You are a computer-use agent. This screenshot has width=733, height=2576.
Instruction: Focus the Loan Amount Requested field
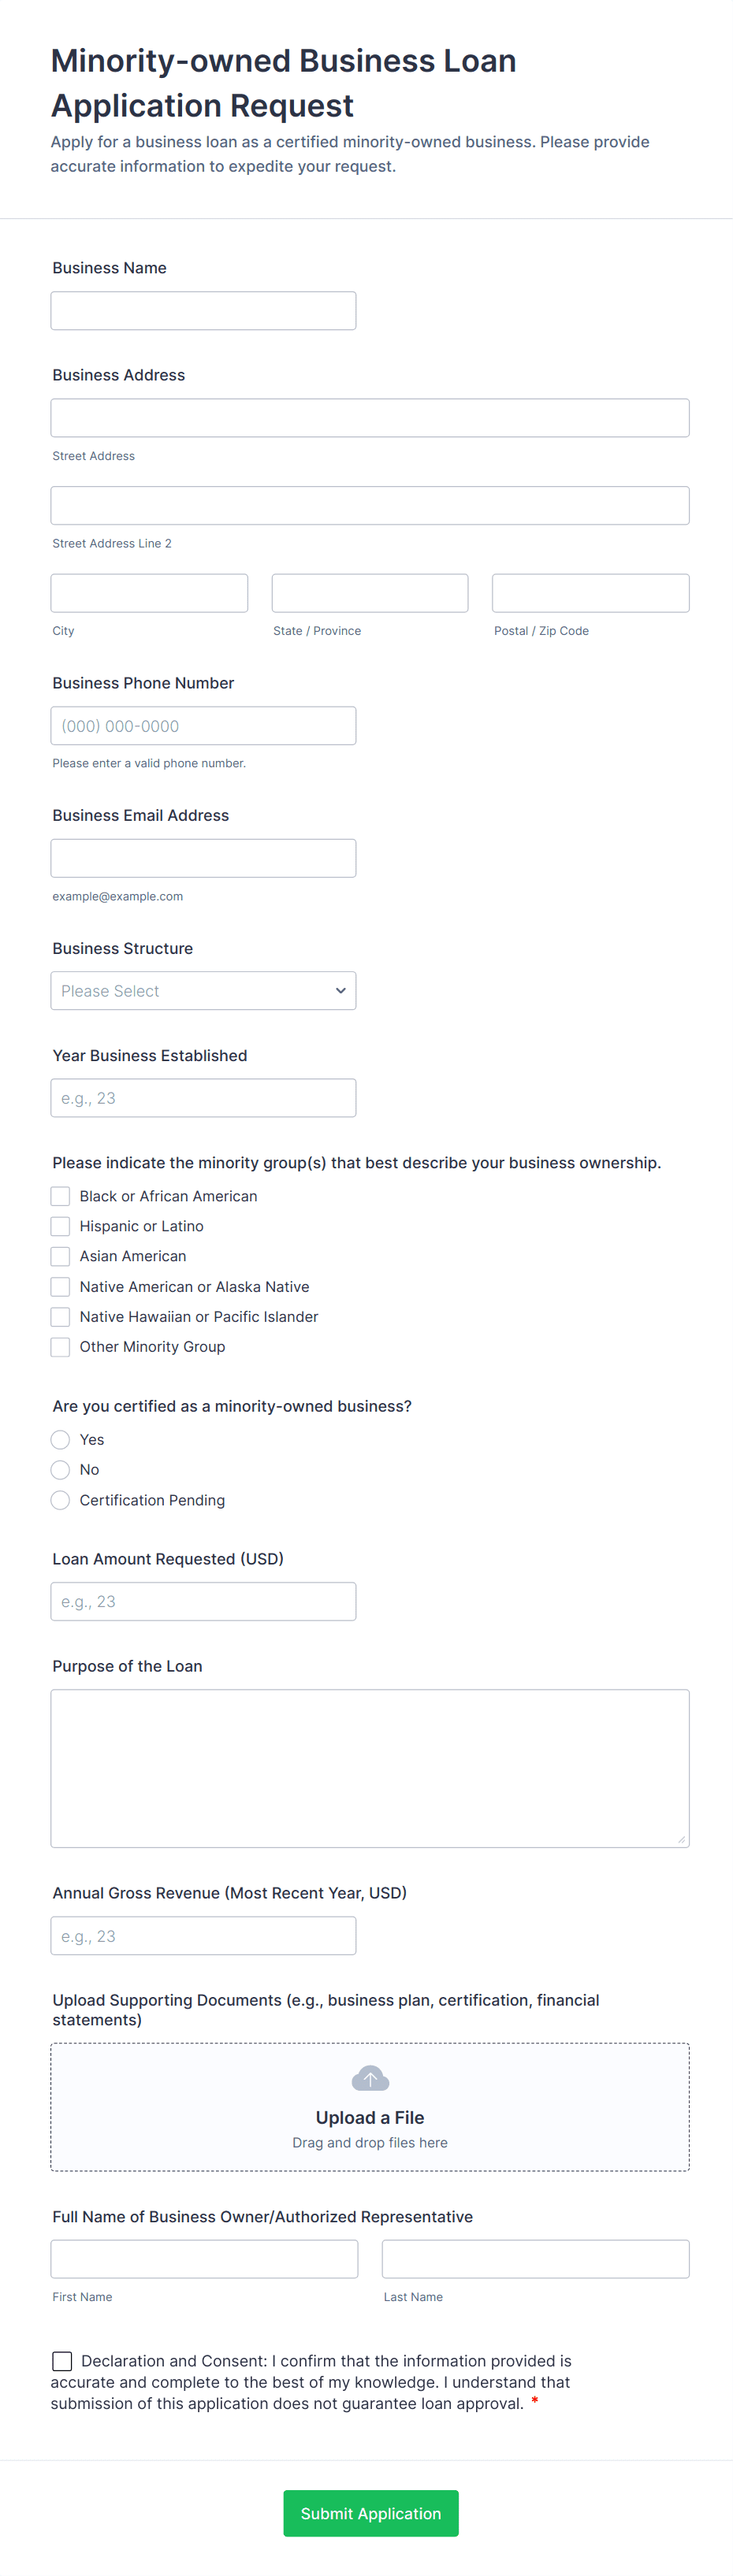click(x=203, y=1601)
